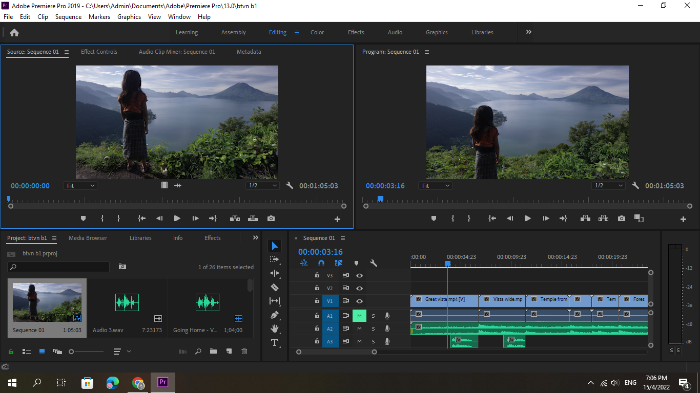Toggle V2 track output eye
This screenshot has height=393, width=700.
(359, 288)
